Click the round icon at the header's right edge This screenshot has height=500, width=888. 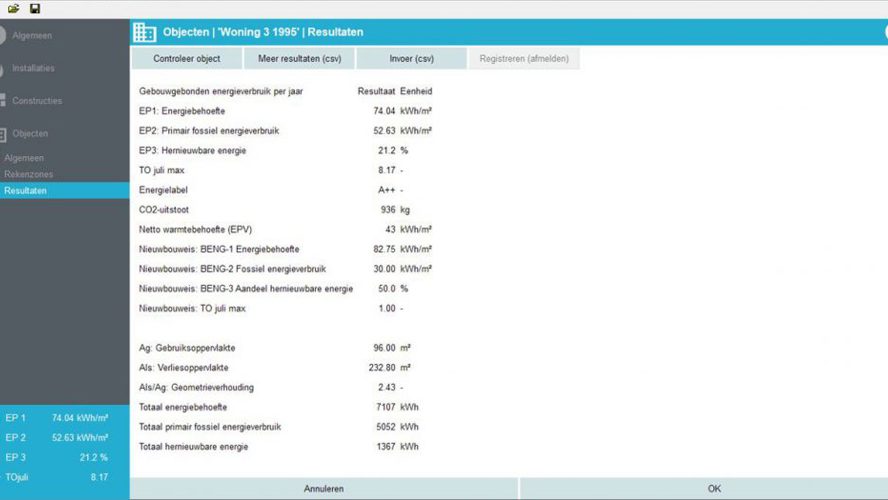[x=884, y=32]
